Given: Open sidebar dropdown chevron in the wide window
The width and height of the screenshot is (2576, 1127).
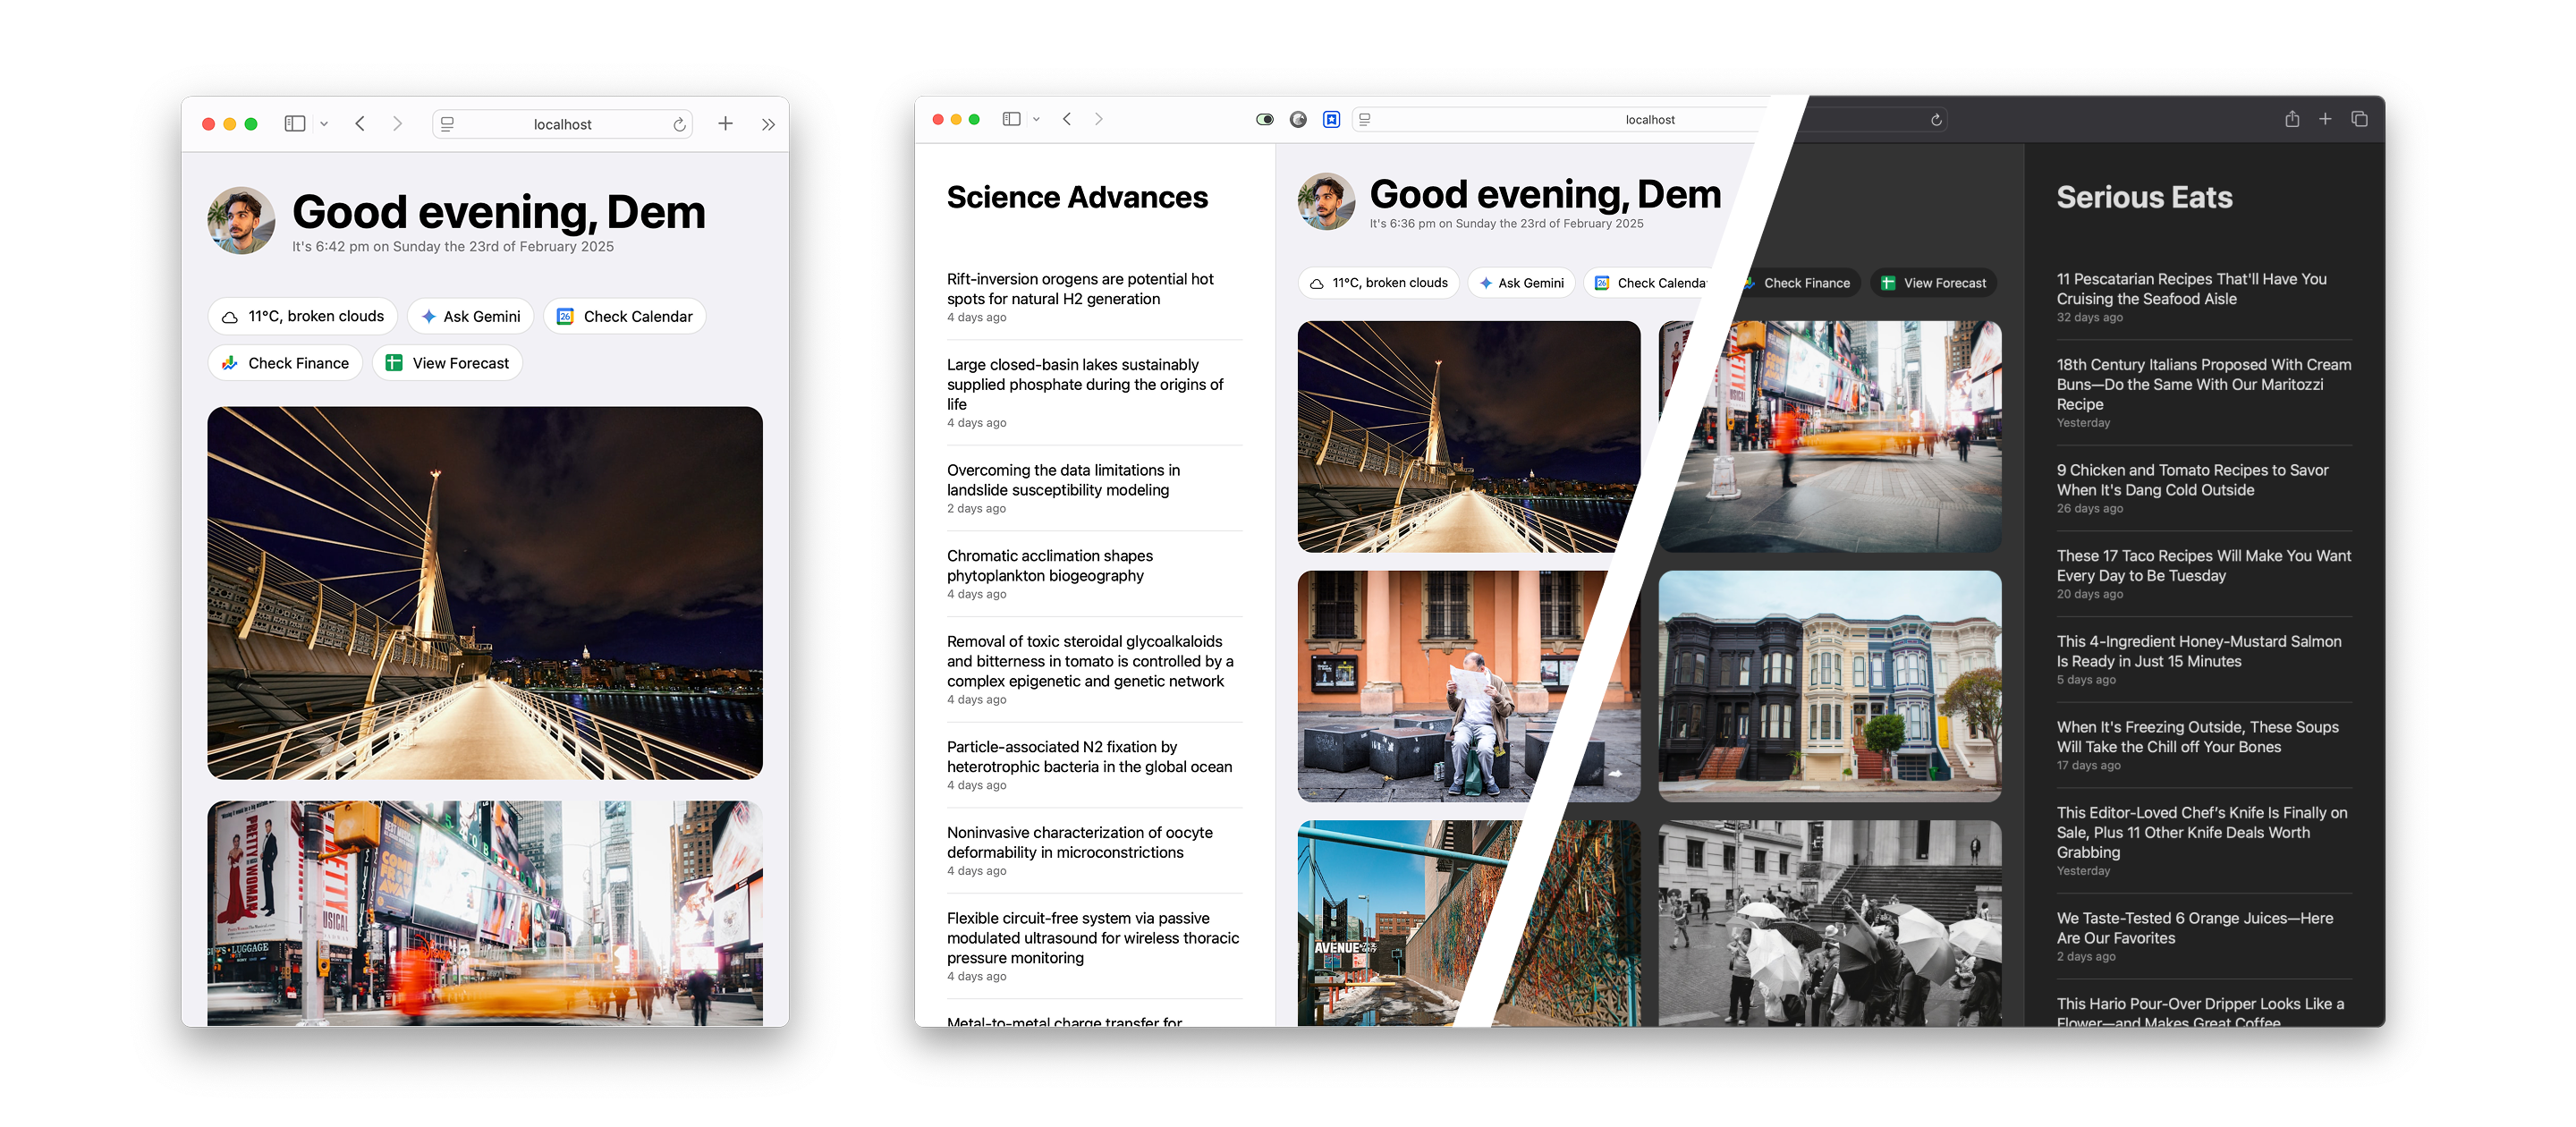Looking at the screenshot, I should coord(1036,119).
